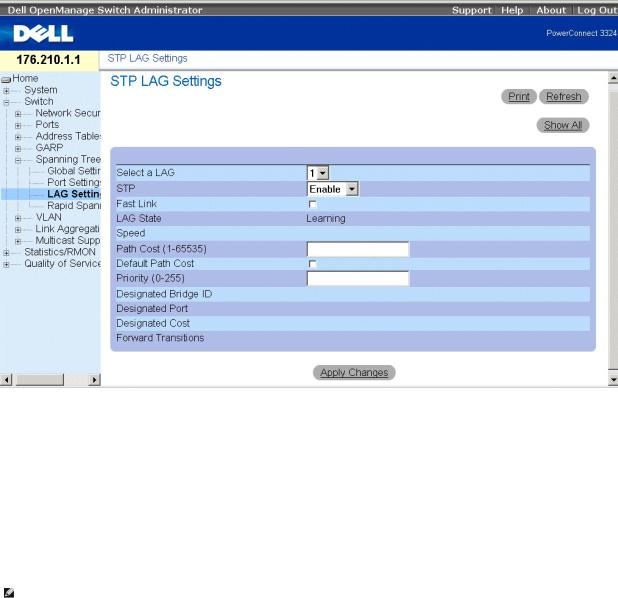Expand the VLAN tree node
This screenshot has width=618, height=598.
[x=18, y=218]
